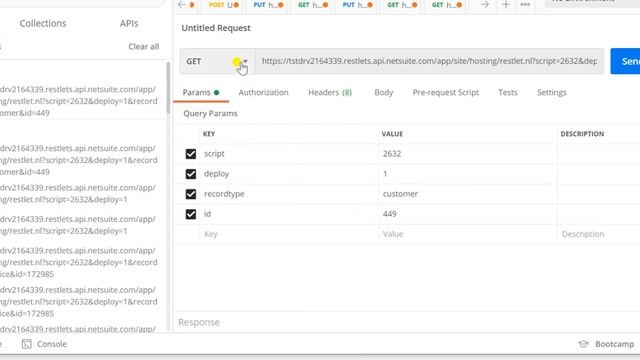Click the value 2632

(x=392, y=154)
